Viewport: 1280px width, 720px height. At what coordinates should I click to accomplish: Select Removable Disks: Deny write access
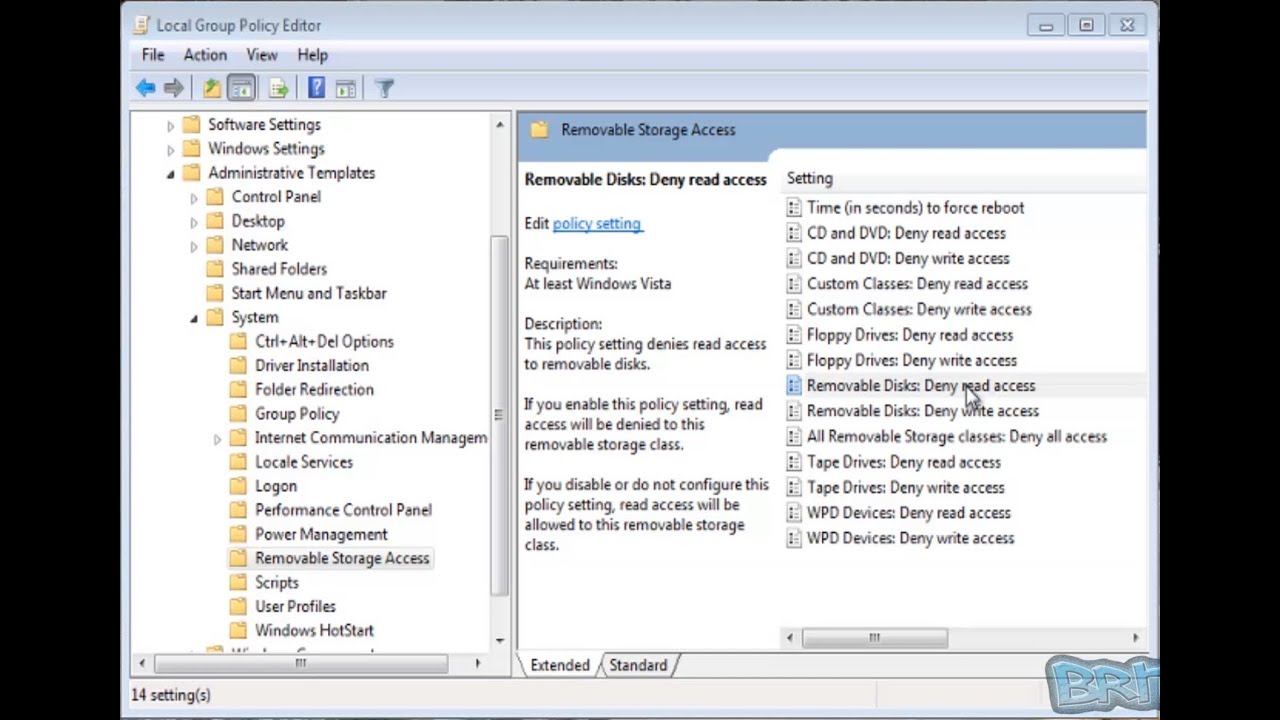point(922,411)
